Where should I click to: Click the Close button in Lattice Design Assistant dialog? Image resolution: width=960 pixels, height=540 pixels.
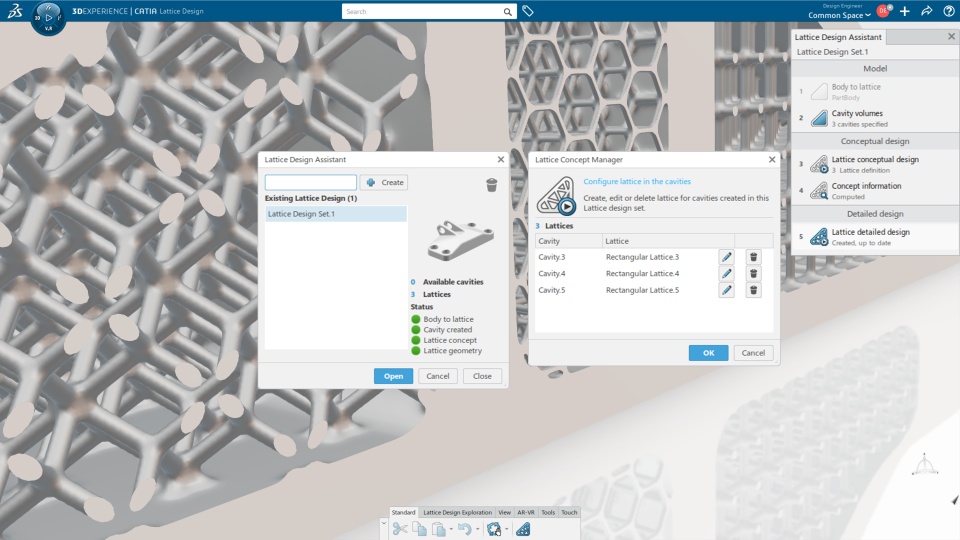click(x=482, y=376)
